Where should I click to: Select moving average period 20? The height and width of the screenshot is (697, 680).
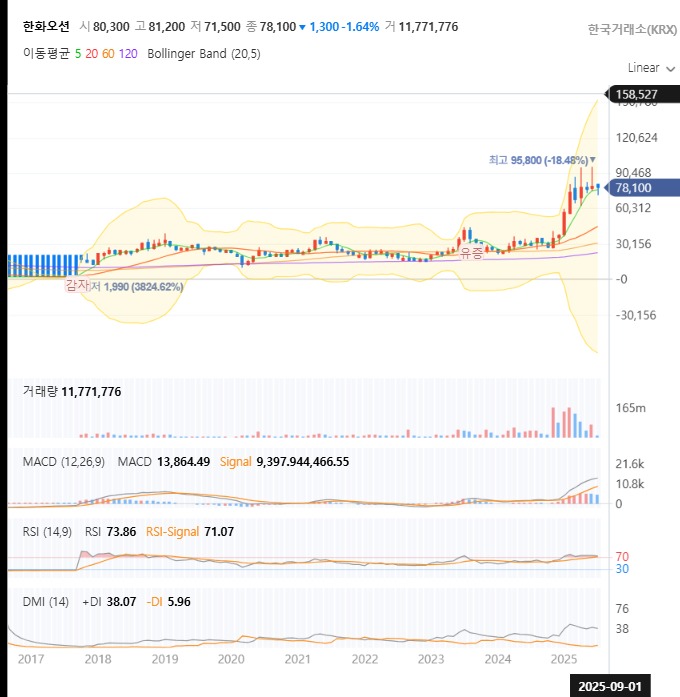(x=92, y=54)
